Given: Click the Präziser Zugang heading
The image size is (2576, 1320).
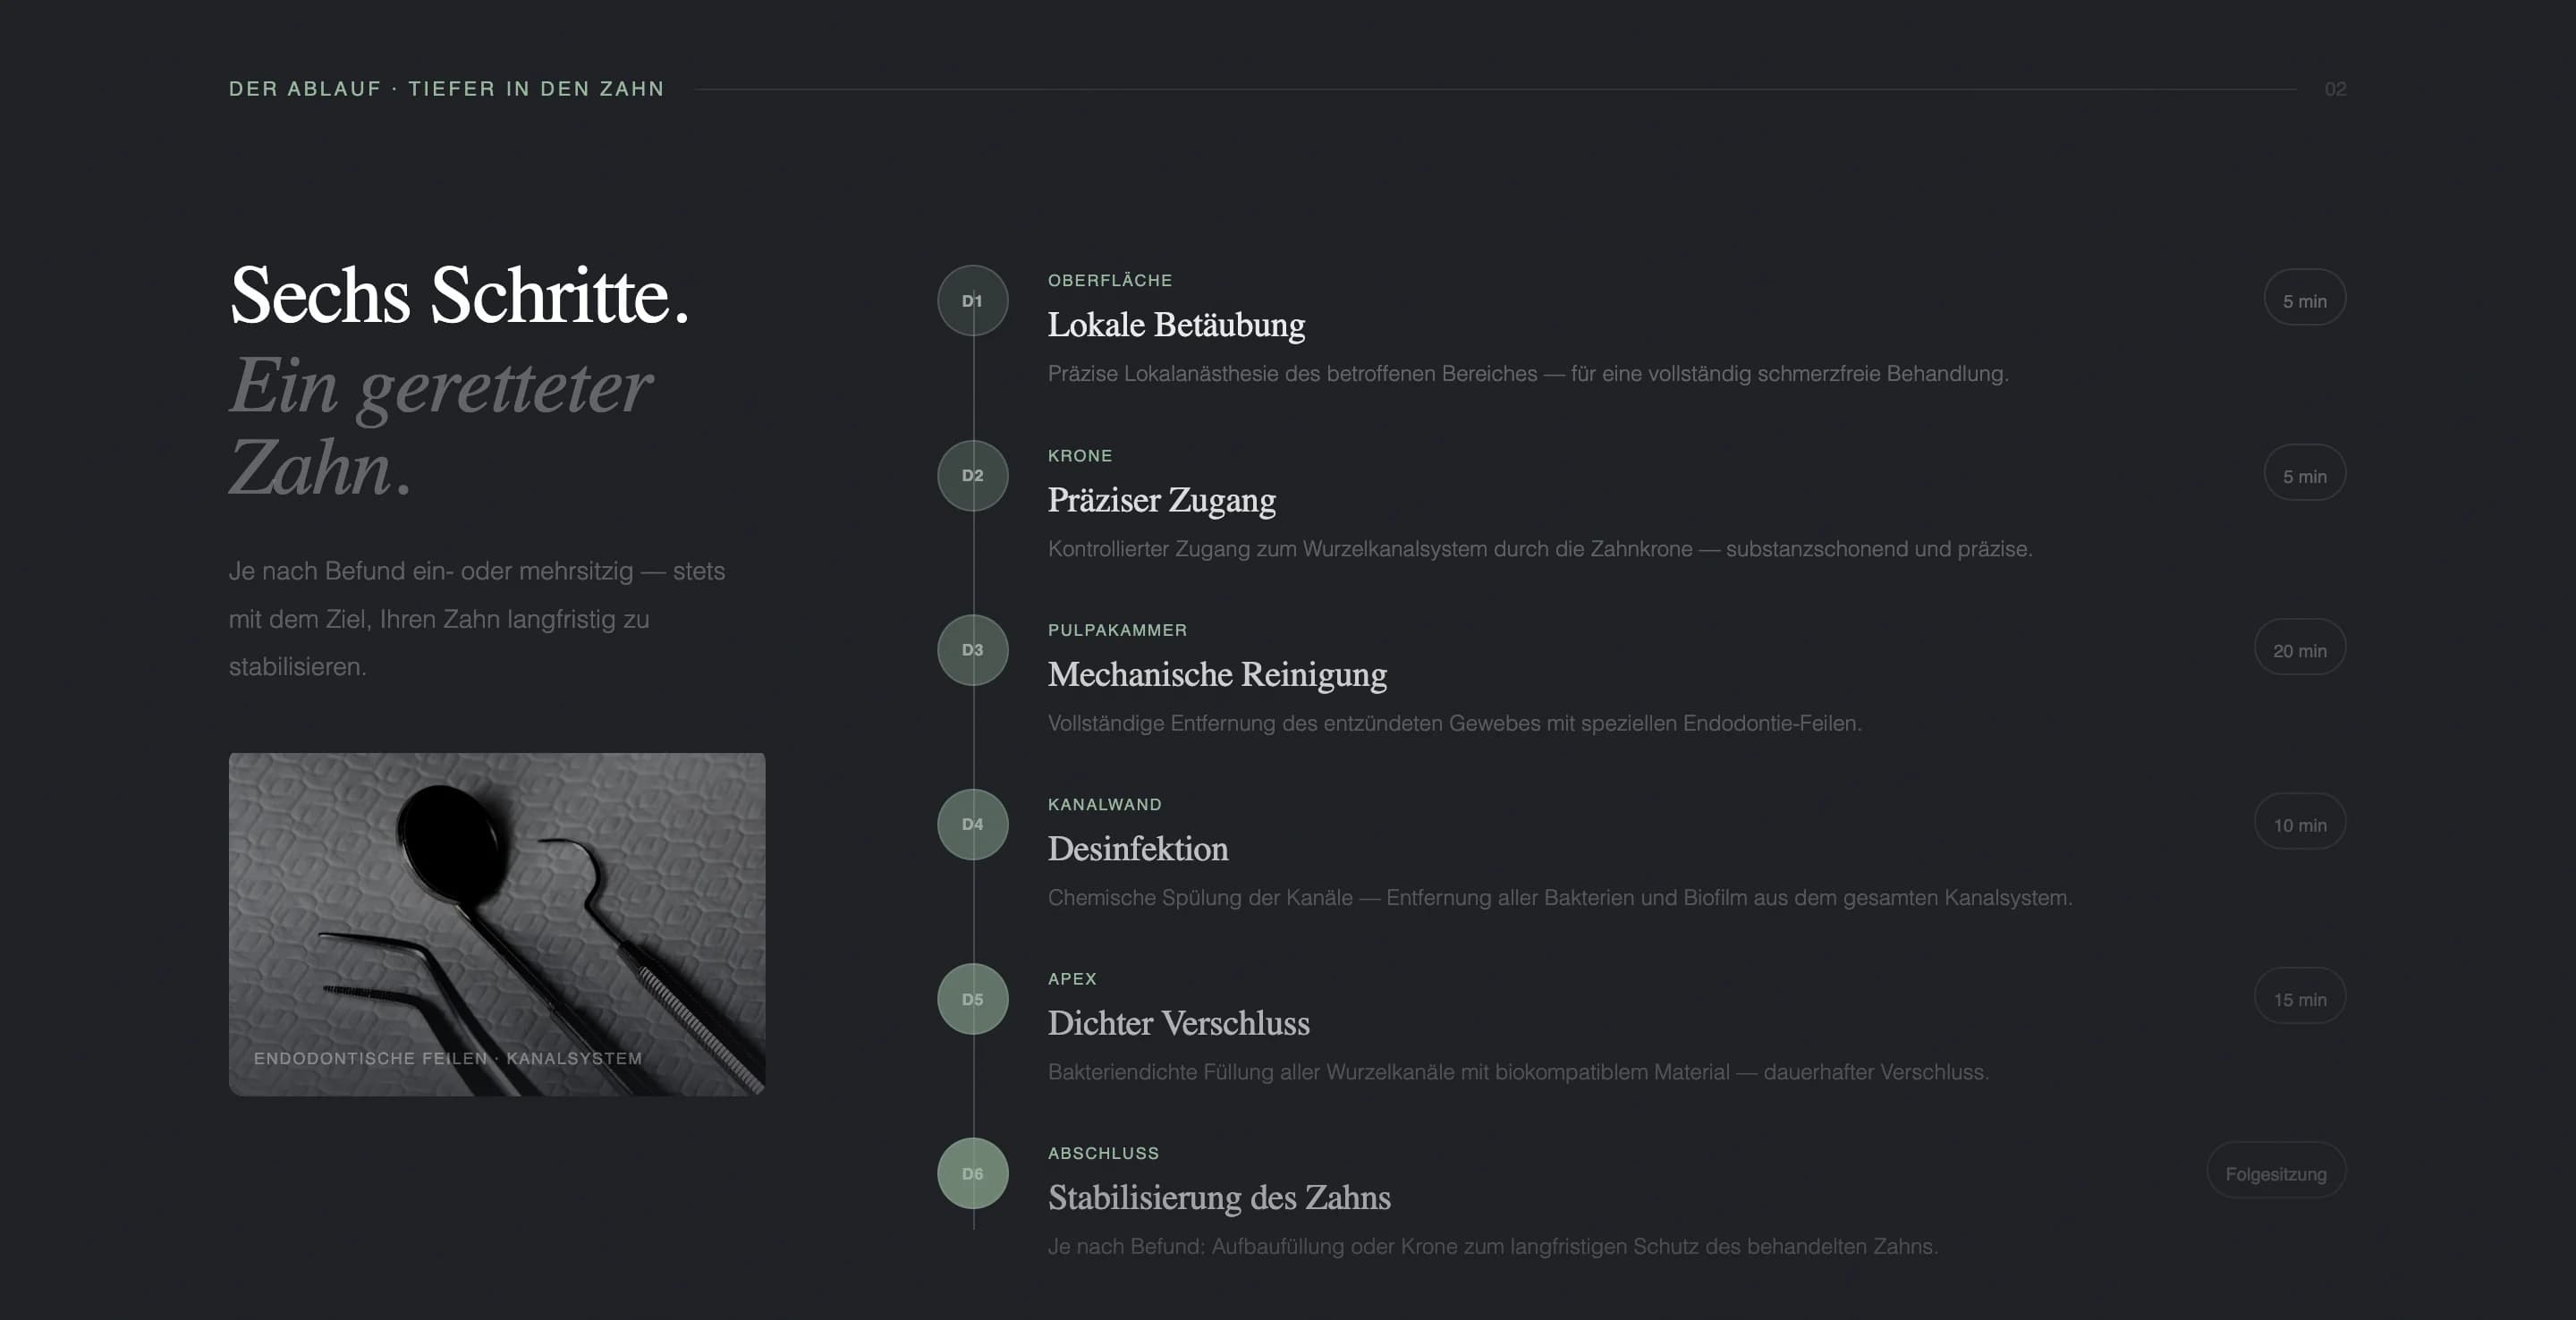Looking at the screenshot, I should [x=1161, y=500].
